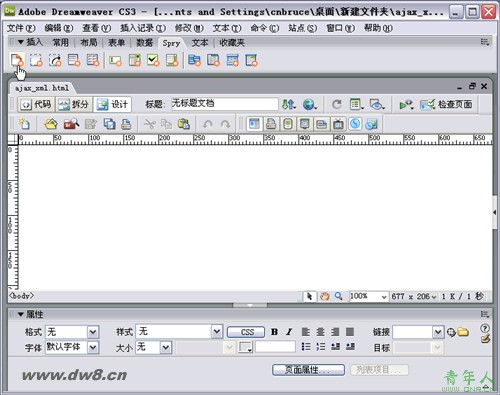Click the Zoom magnifier tool
The width and height of the screenshot is (500, 395).
(338, 296)
